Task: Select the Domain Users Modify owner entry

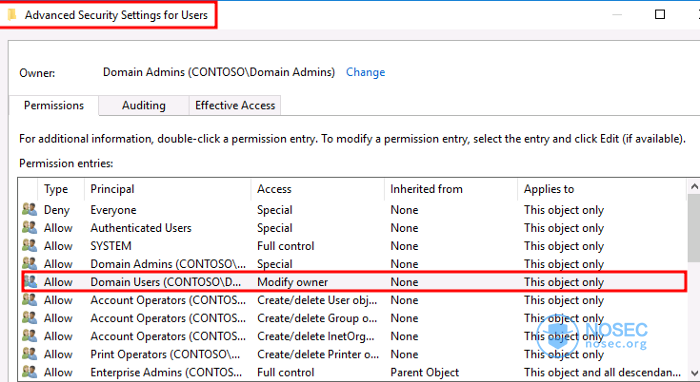Action: 353,282
